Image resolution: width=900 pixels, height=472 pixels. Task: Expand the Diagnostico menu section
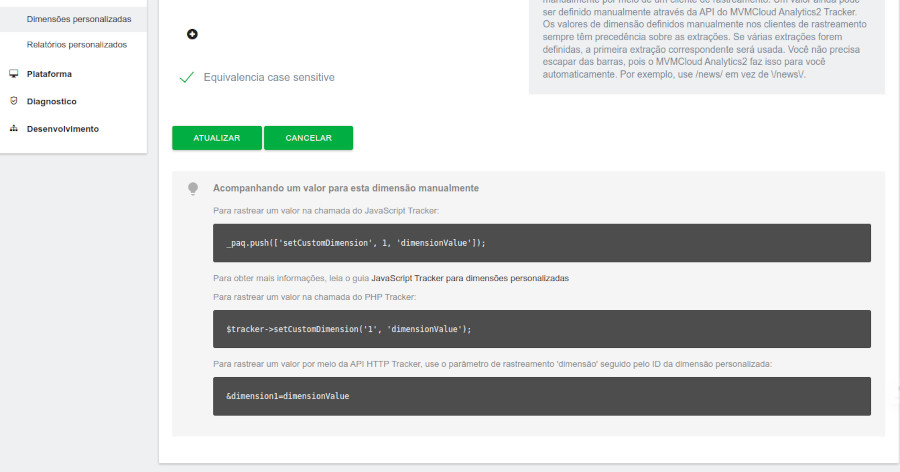click(x=52, y=101)
